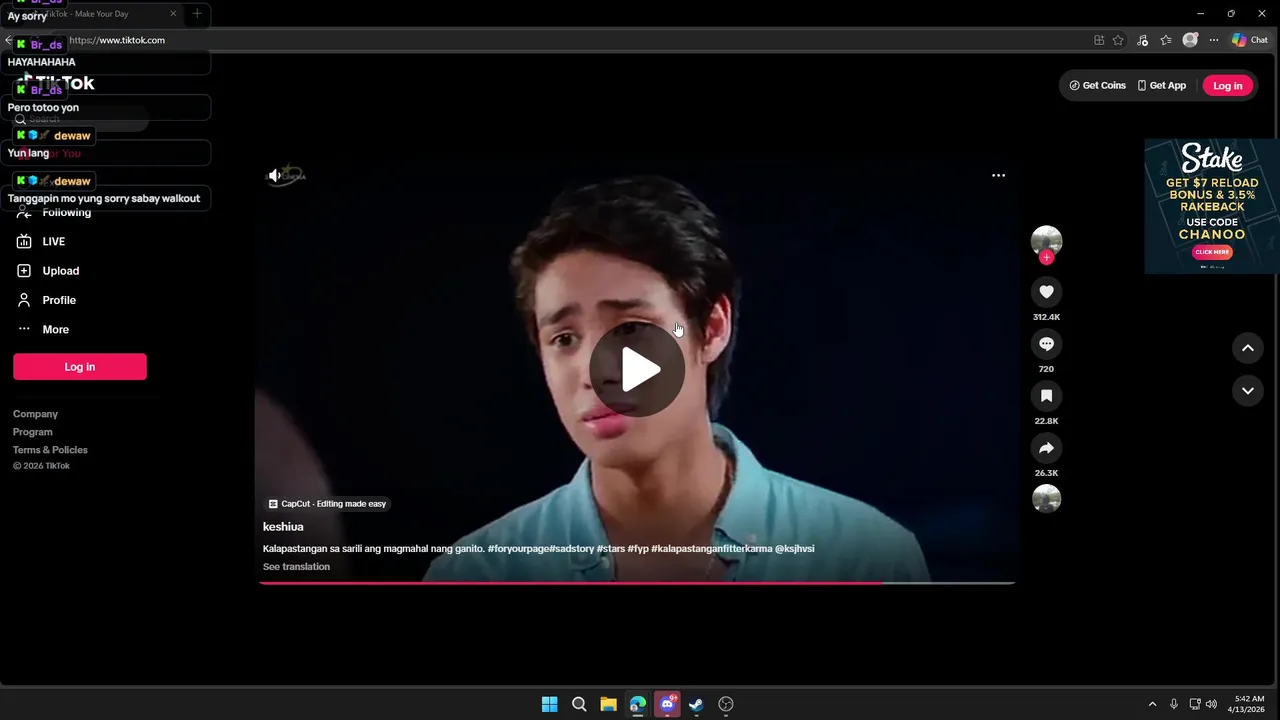Open Discord from the taskbar
This screenshot has height=720, width=1280.
coord(667,704)
